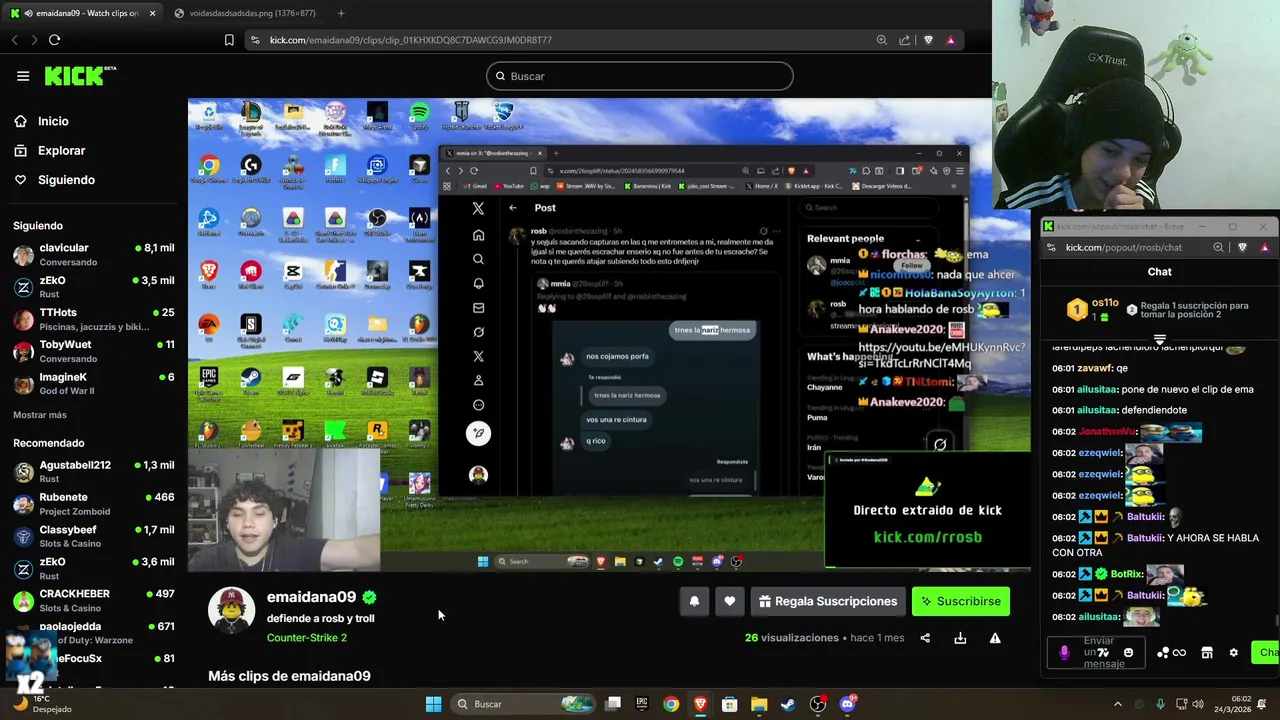The width and height of the screenshot is (1280, 720).
Task: Open Google Chrome from the taskbar
Action: tap(671, 704)
